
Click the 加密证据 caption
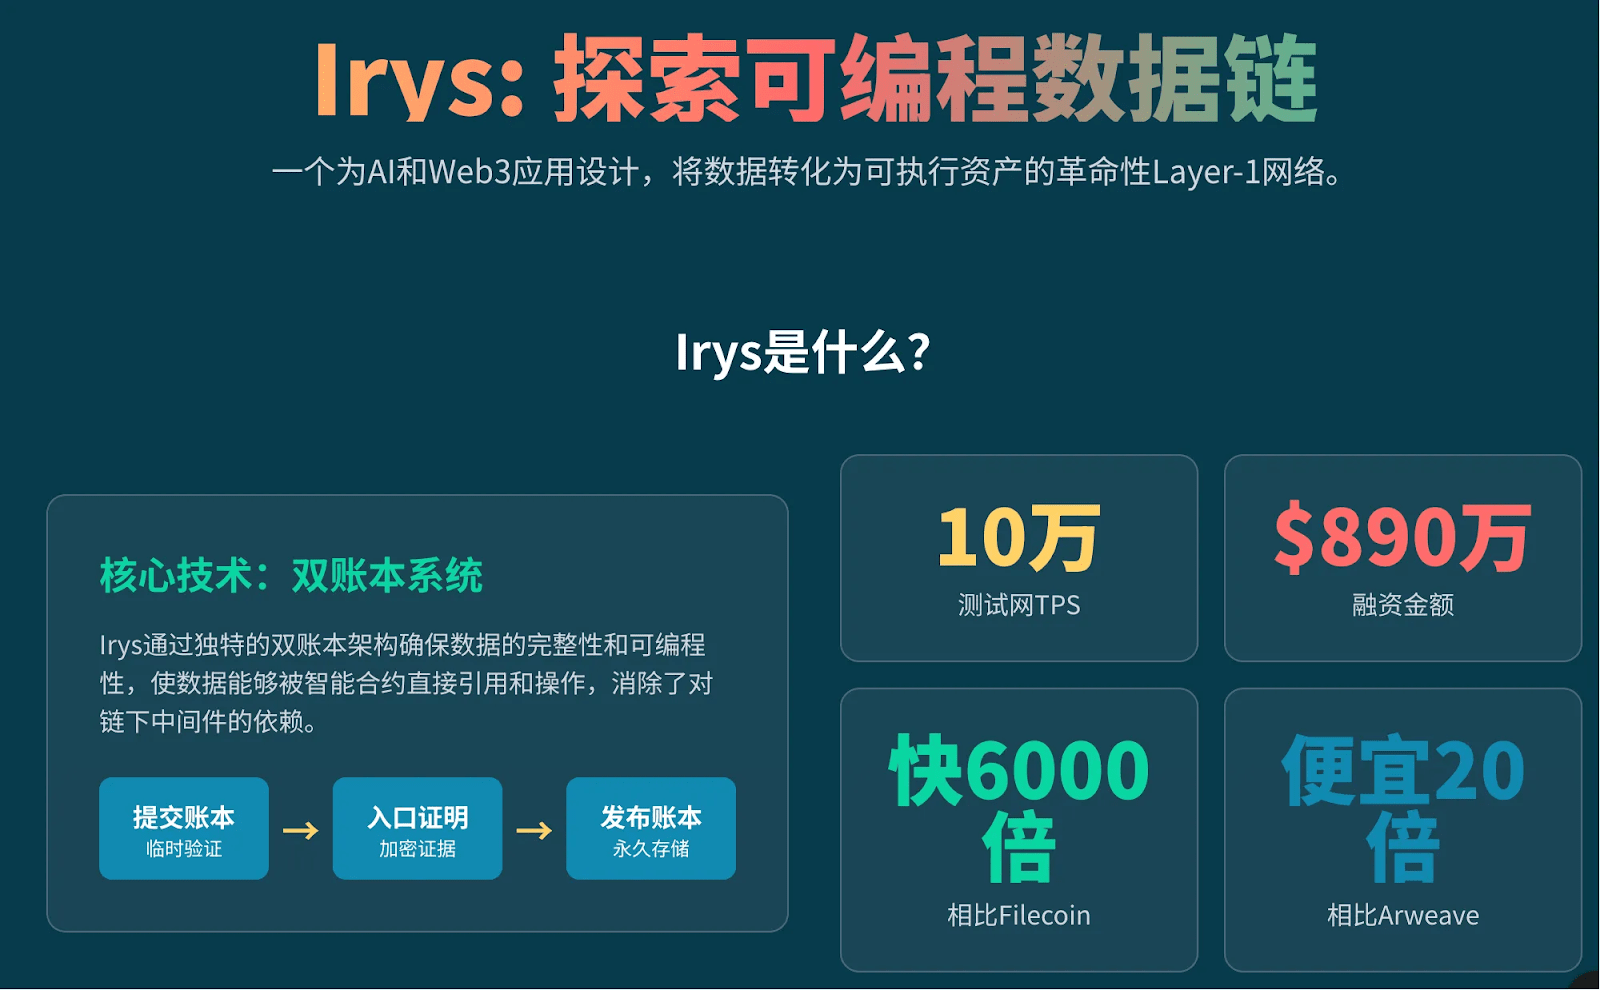point(417,849)
